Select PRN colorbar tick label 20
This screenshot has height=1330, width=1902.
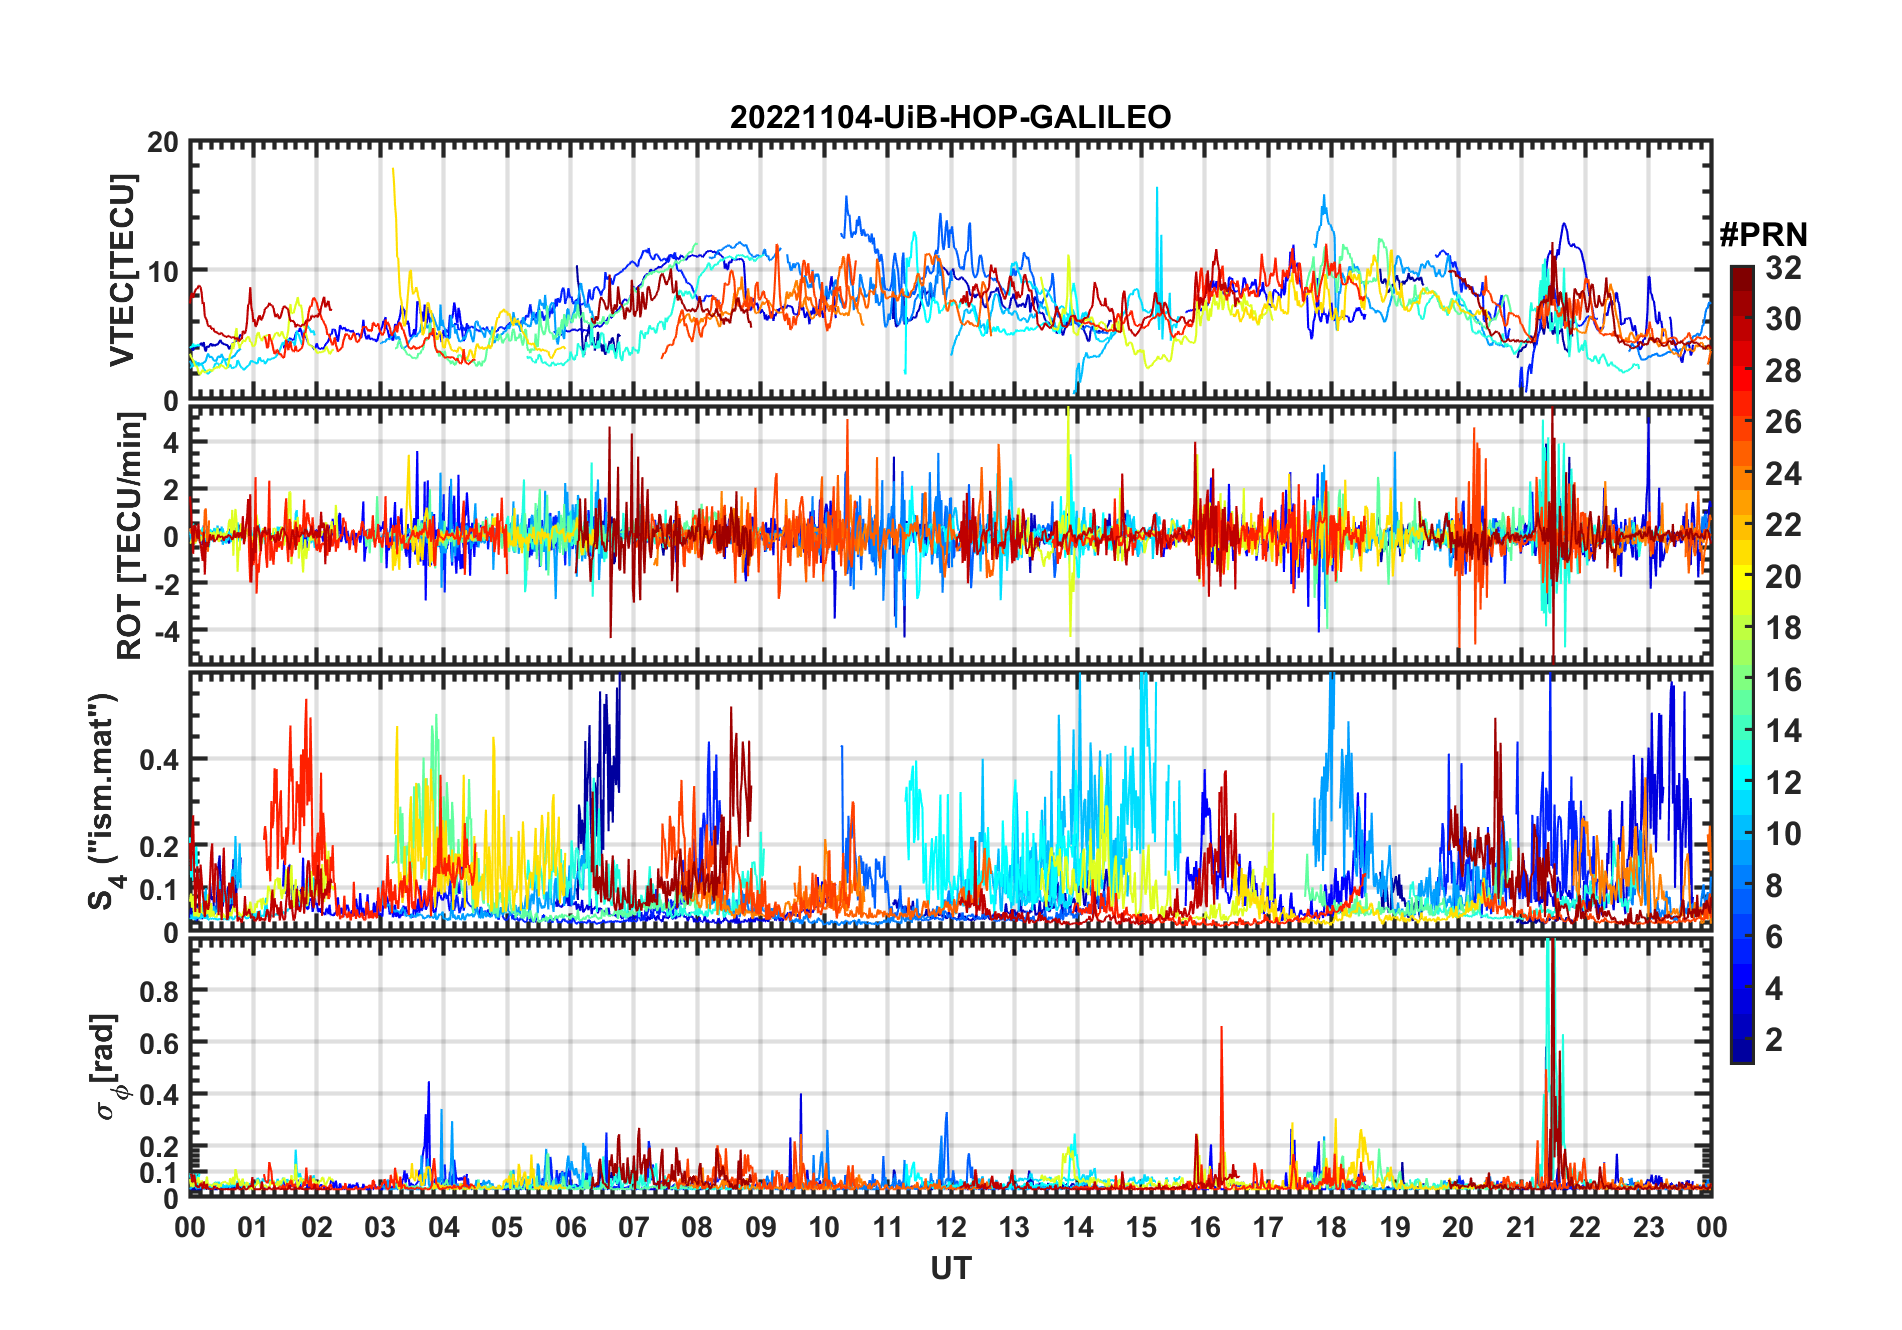(1784, 577)
